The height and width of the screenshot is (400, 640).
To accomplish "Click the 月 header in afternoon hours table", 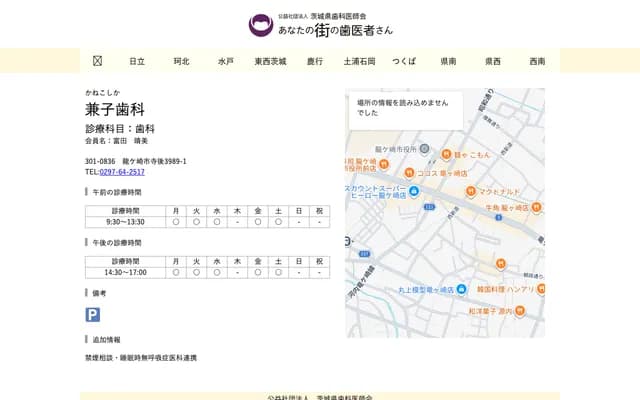I will pyautogui.click(x=176, y=262).
